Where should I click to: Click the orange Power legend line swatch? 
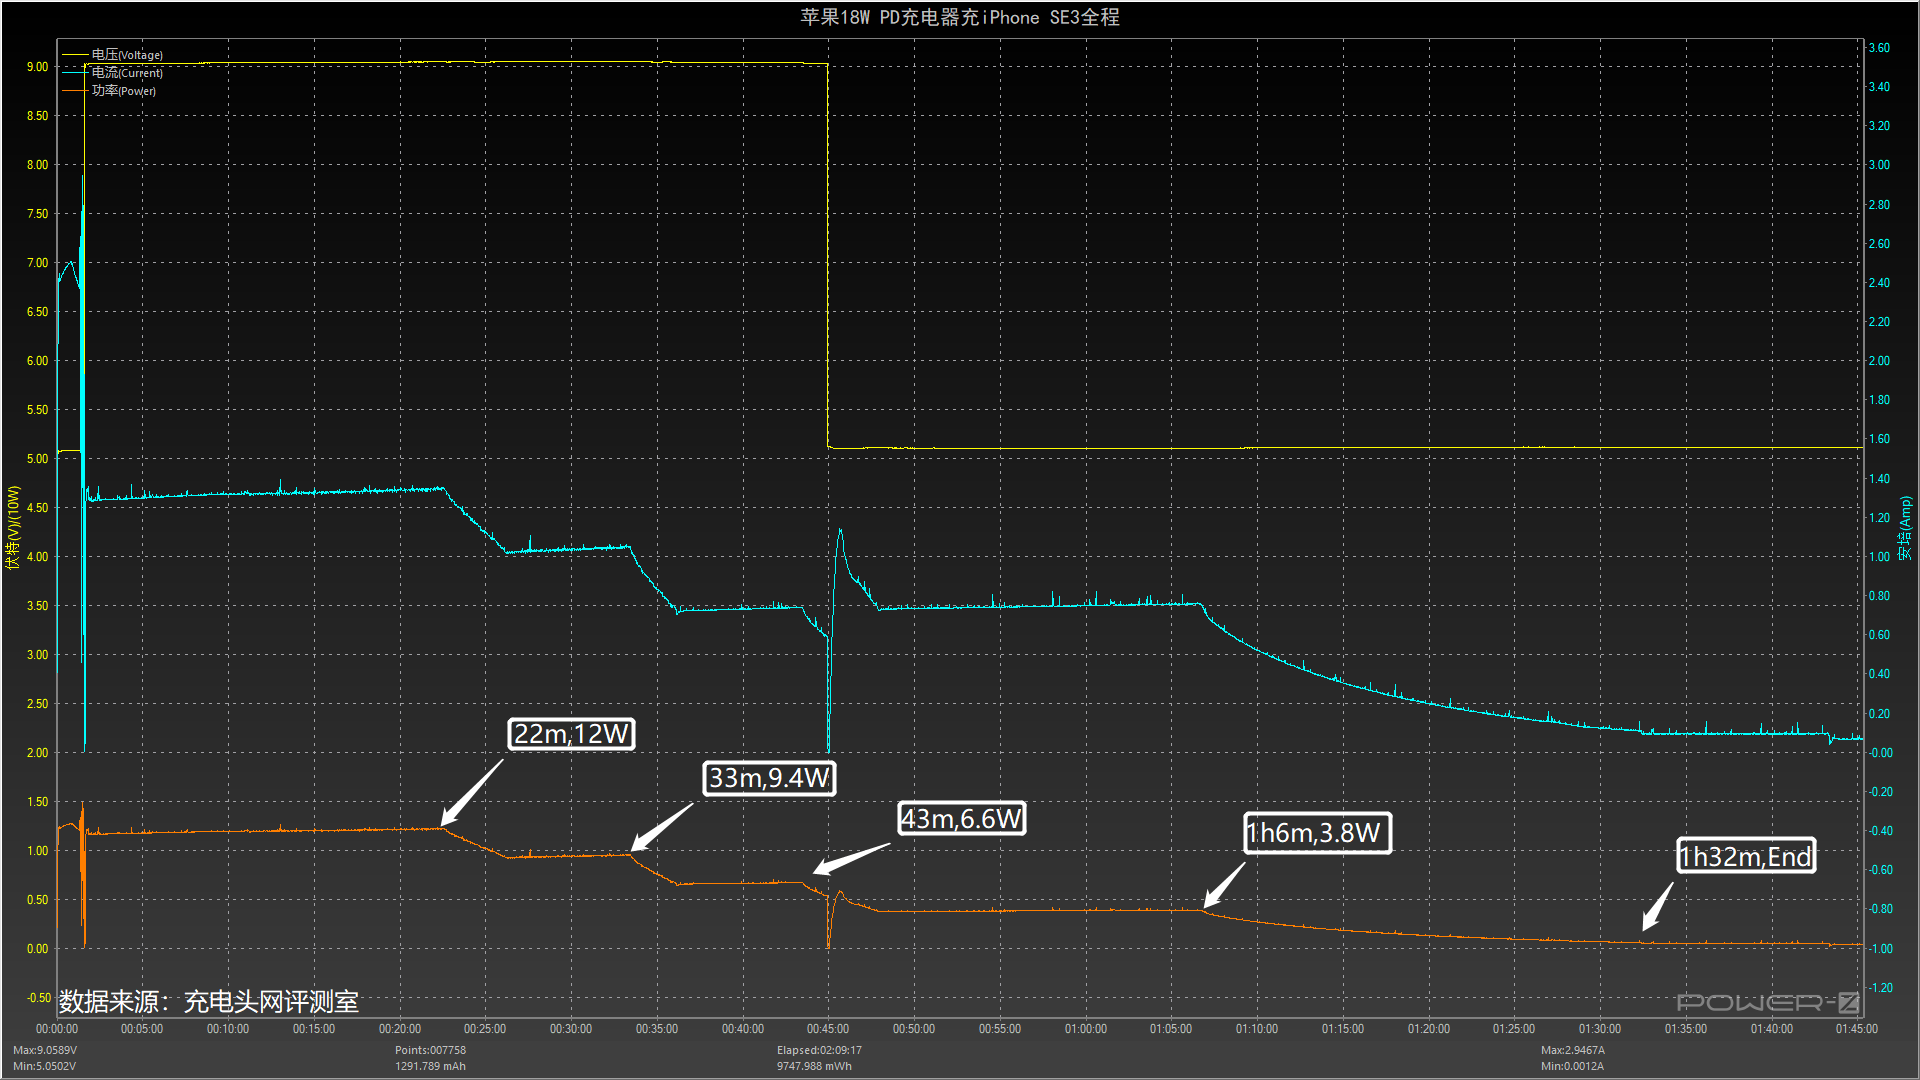[x=75, y=91]
